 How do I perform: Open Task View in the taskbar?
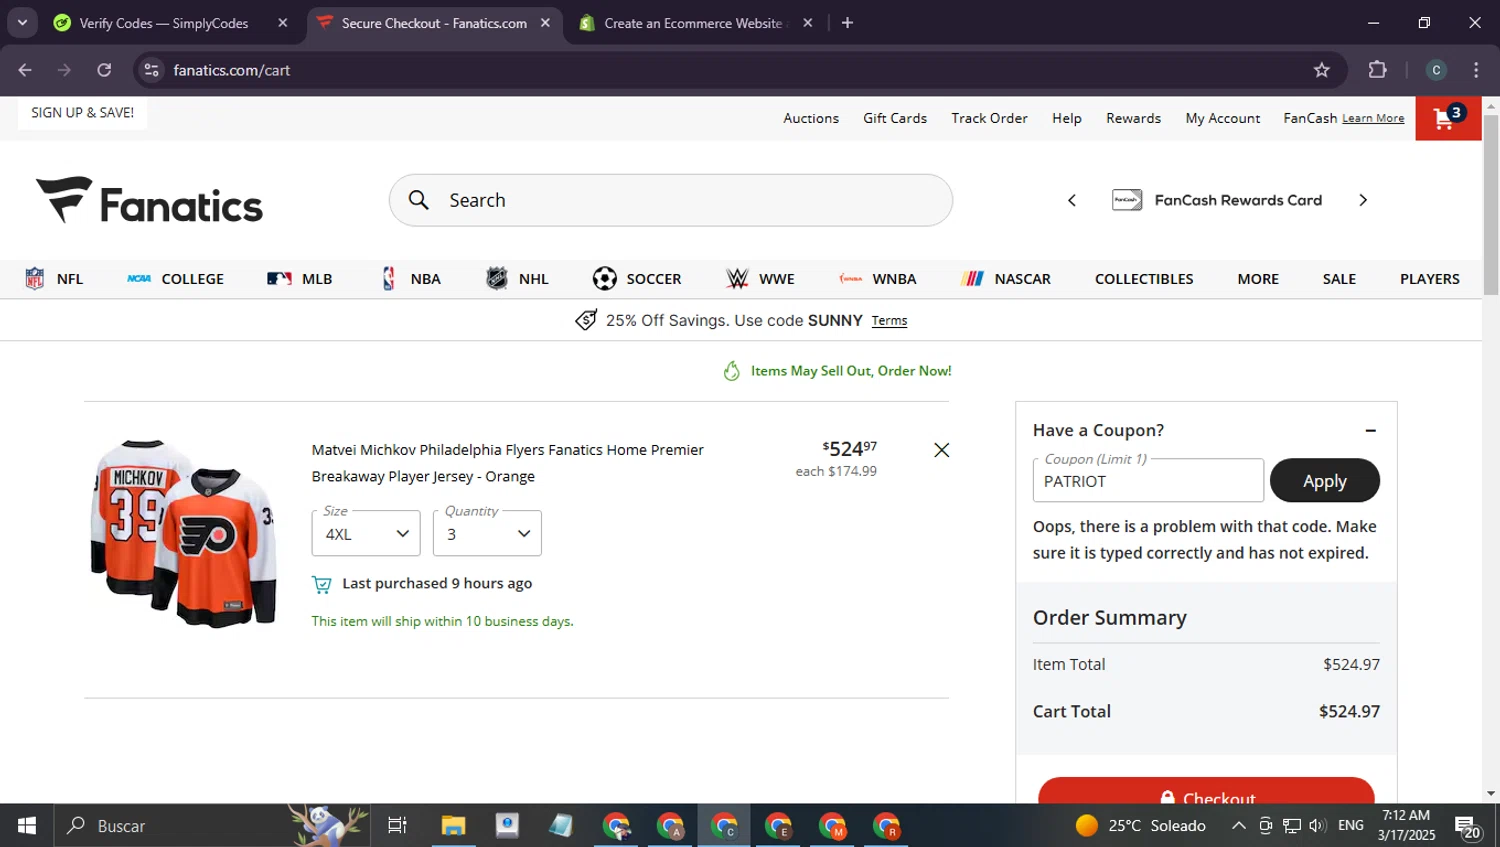pyautogui.click(x=397, y=826)
